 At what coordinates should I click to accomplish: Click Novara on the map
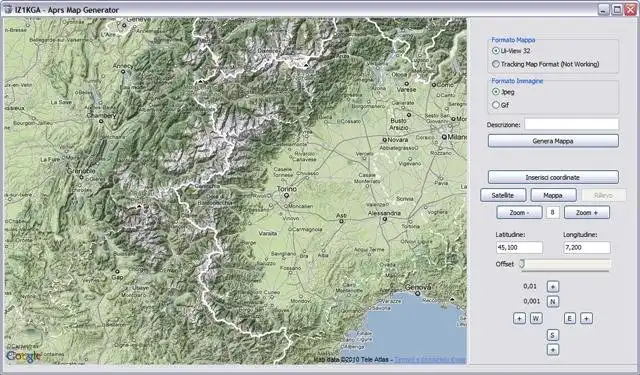(398, 140)
